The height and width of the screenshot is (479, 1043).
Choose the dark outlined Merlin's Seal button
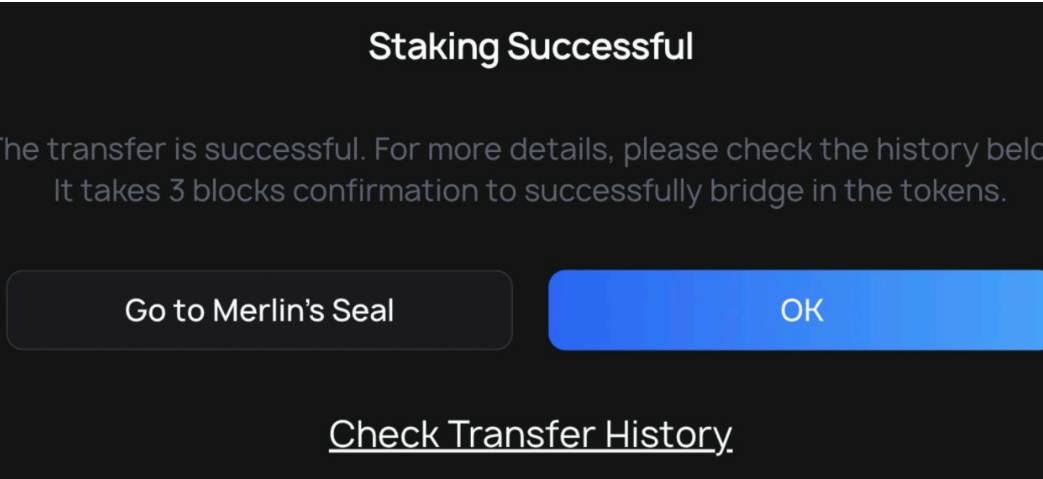click(x=259, y=310)
